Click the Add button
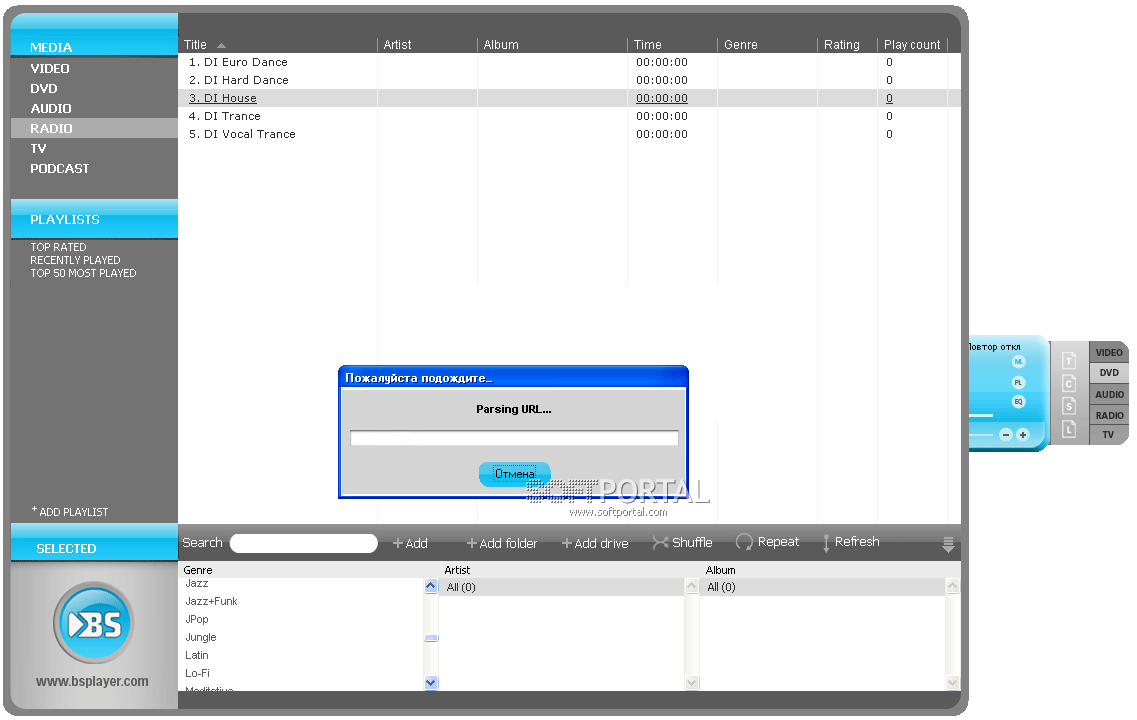 click(x=410, y=543)
